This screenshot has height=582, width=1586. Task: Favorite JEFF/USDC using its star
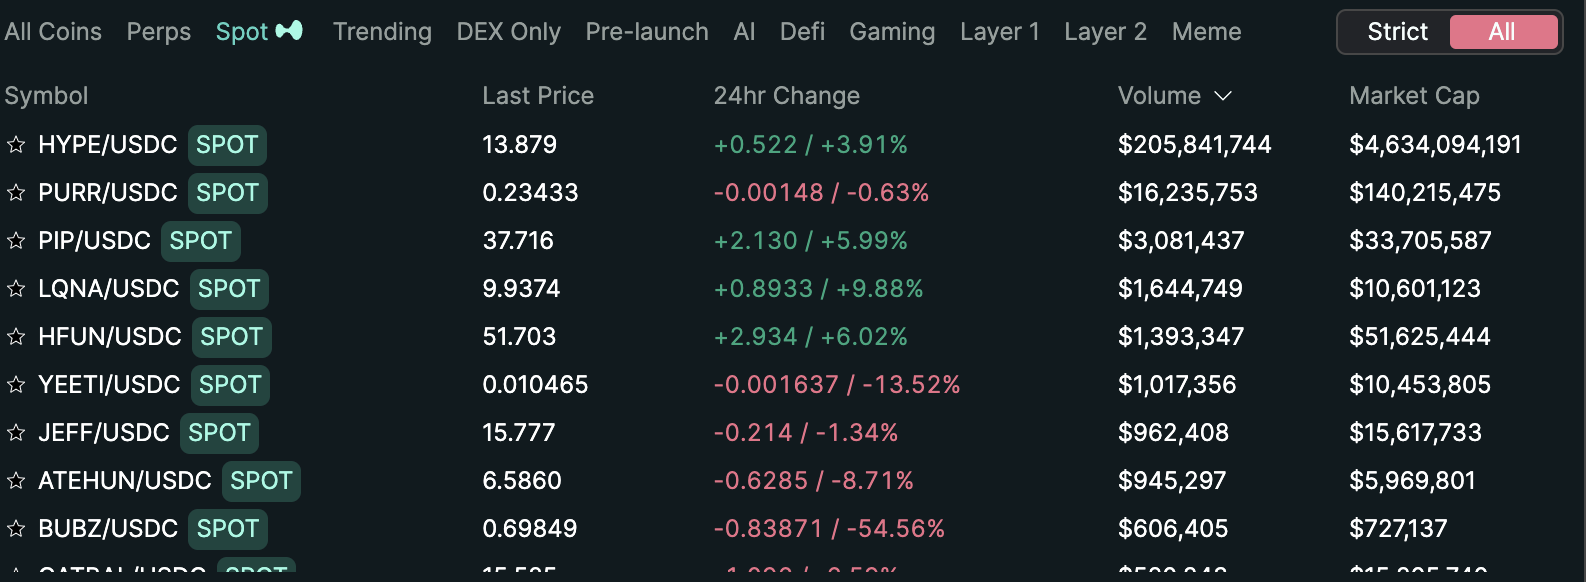[16, 433]
